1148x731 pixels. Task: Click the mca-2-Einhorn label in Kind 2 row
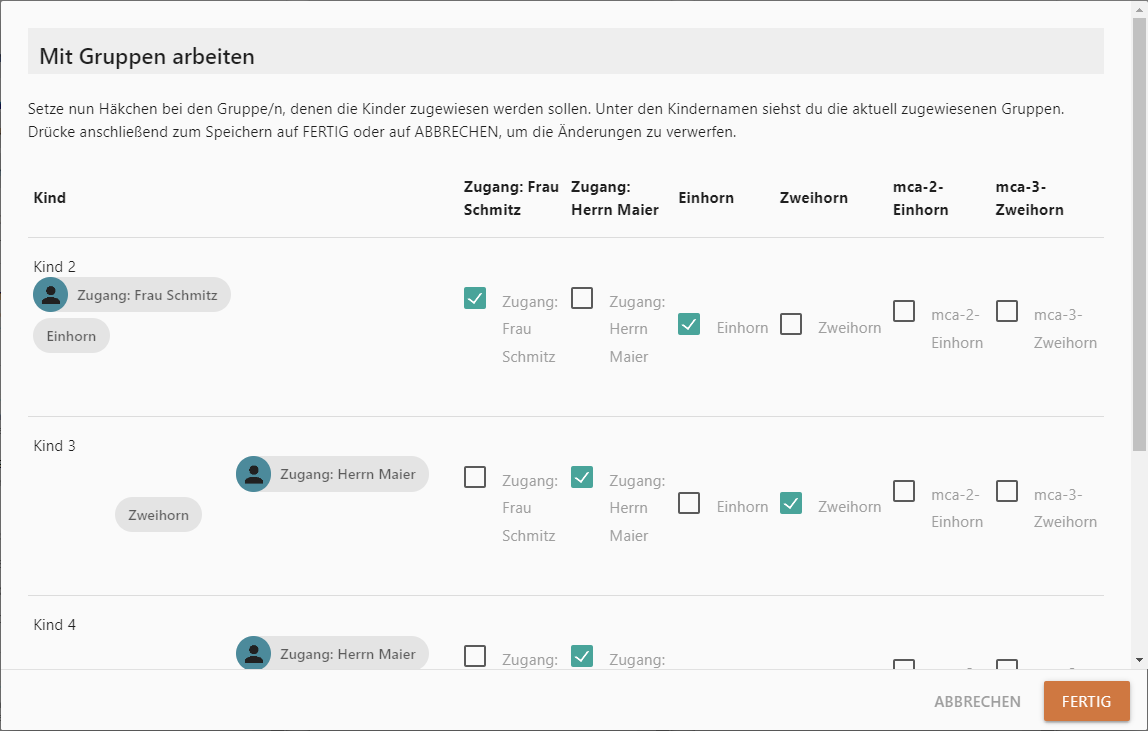click(957, 329)
